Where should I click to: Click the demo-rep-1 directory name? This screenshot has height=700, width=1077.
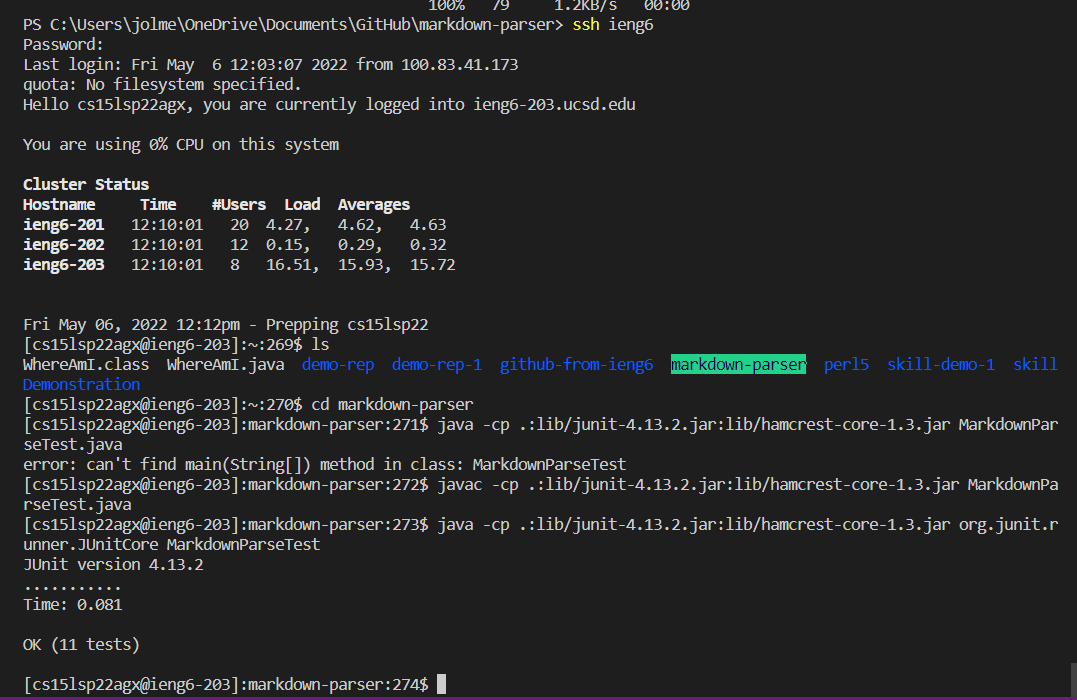click(x=436, y=365)
